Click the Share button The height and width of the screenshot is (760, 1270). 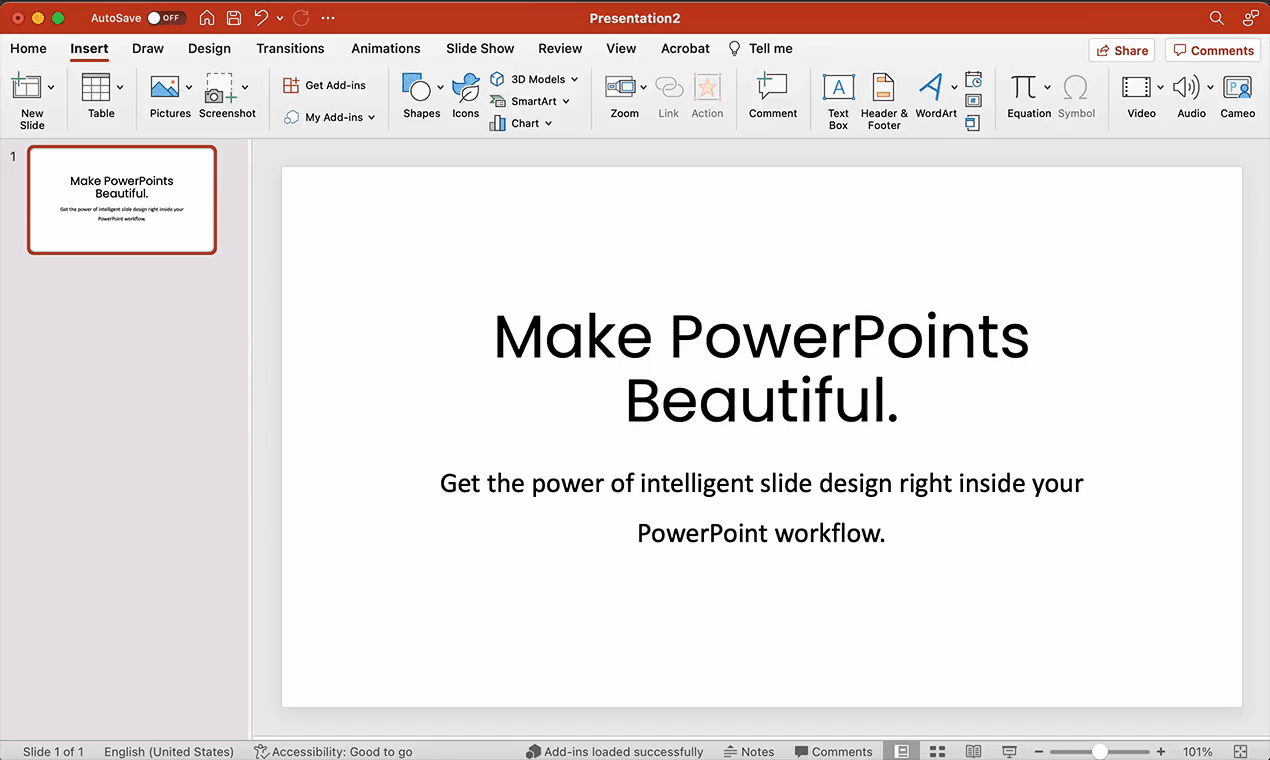coord(1121,50)
